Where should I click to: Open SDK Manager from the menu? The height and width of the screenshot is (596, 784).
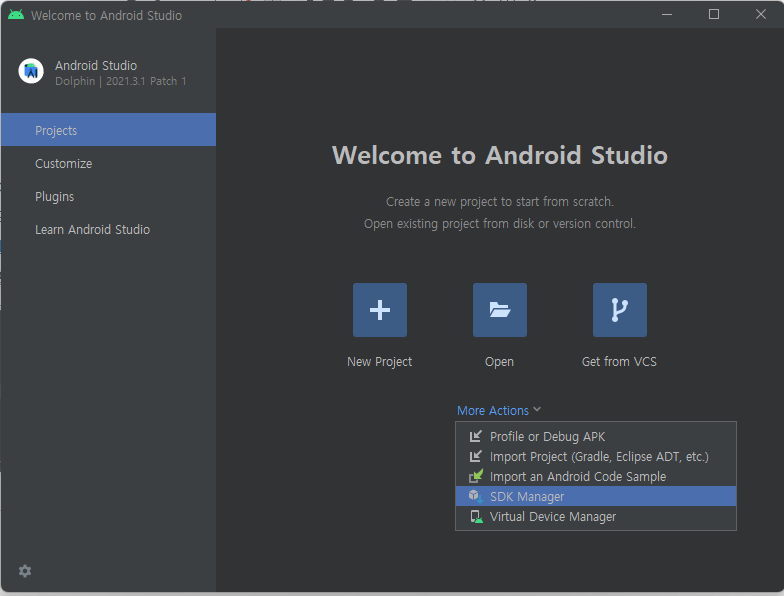[596, 496]
